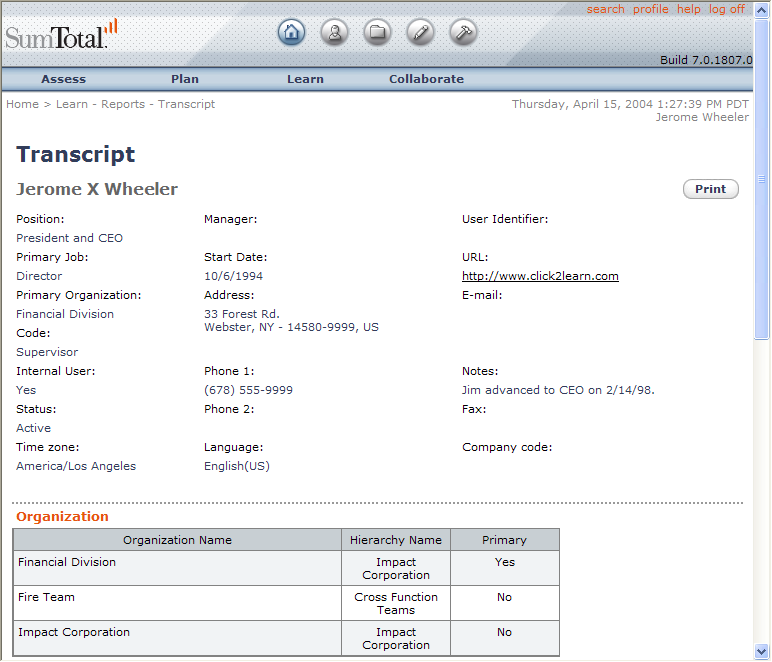Click the help link
The height and width of the screenshot is (662, 772).
coord(689,9)
